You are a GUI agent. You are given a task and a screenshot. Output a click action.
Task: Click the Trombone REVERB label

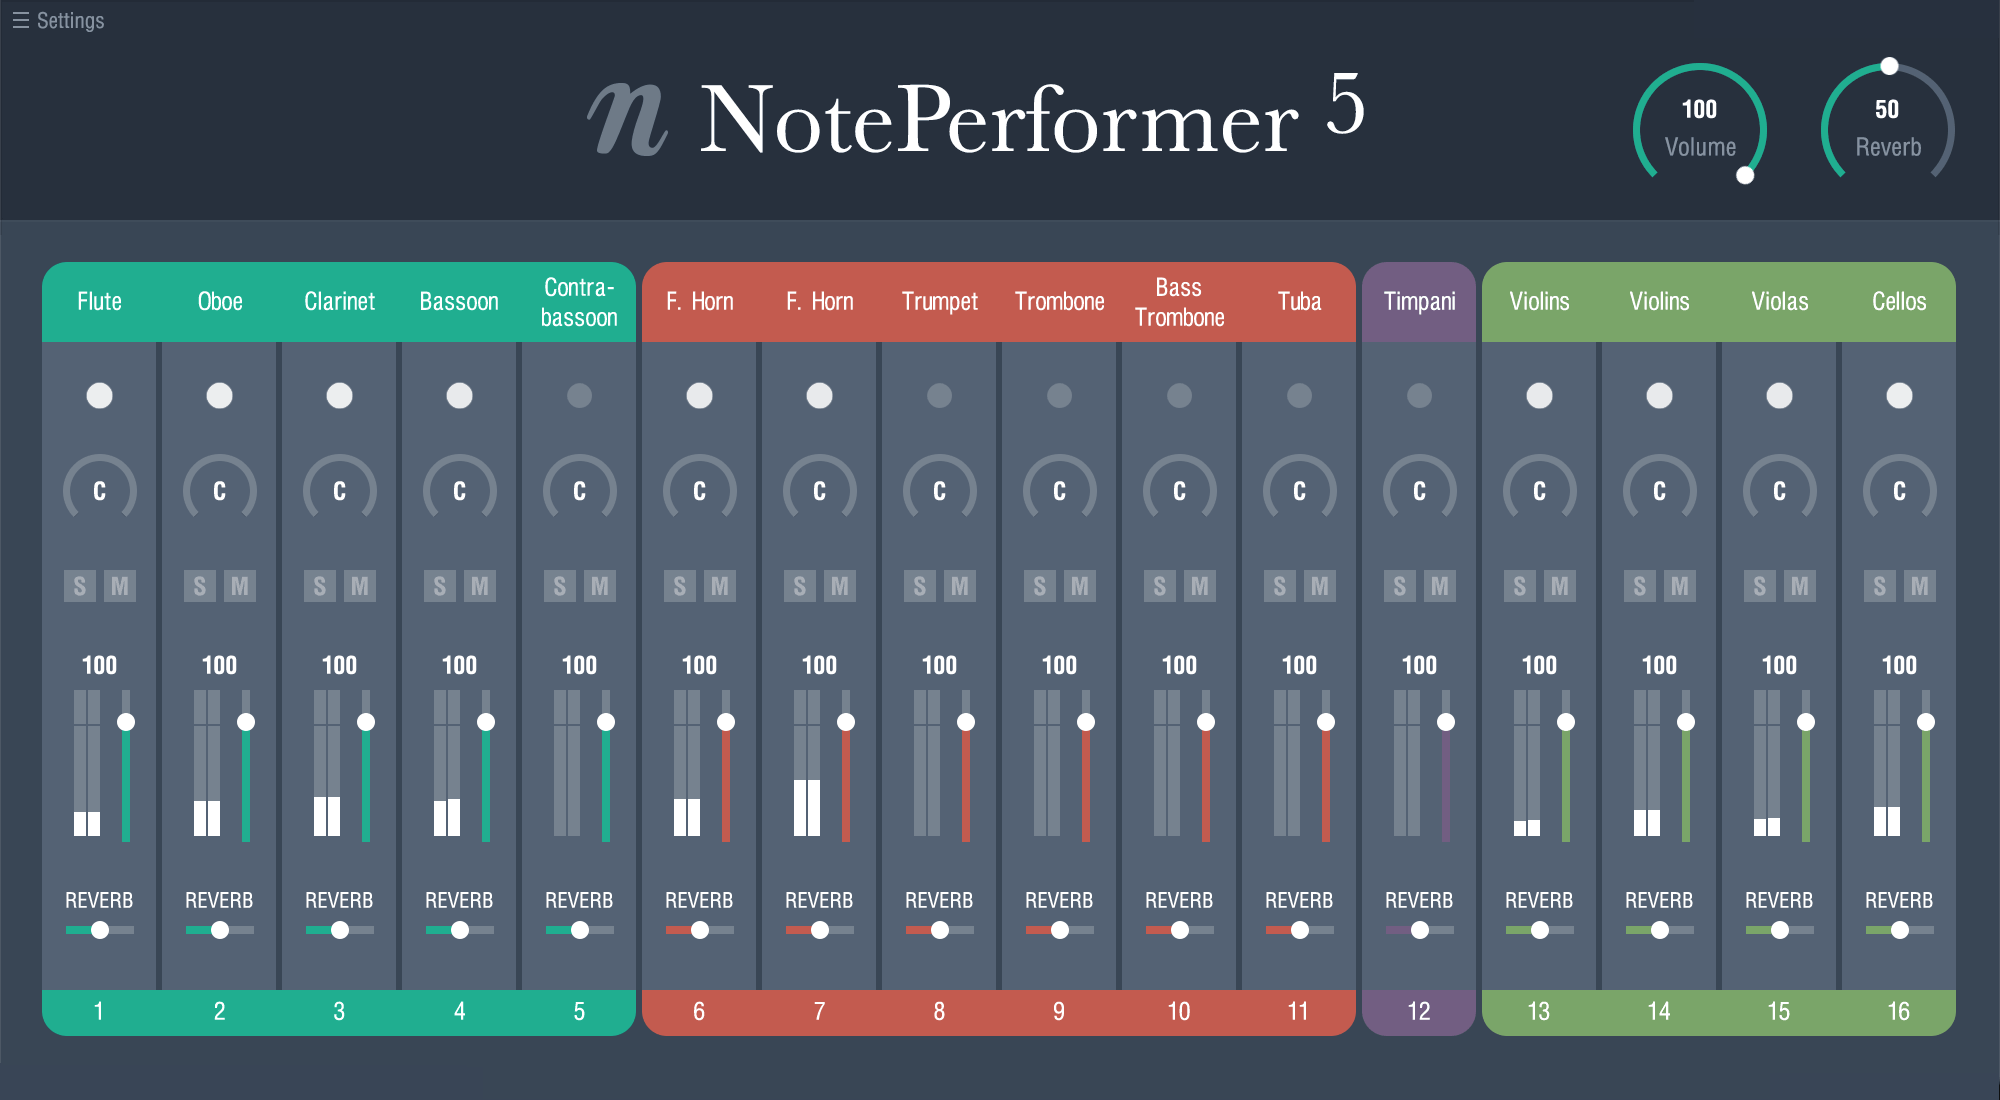(x=1059, y=900)
